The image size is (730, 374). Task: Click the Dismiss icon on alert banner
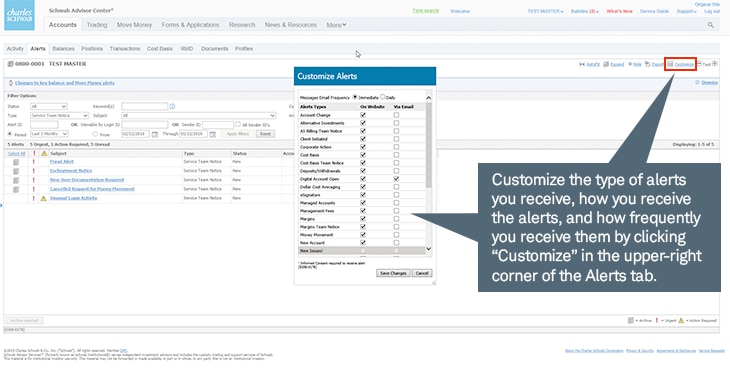click(697, 82)
